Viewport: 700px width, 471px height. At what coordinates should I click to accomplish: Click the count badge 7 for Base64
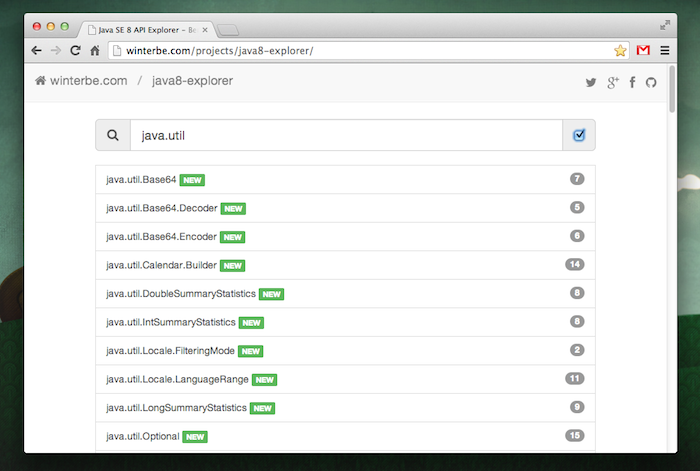[577, 179]
